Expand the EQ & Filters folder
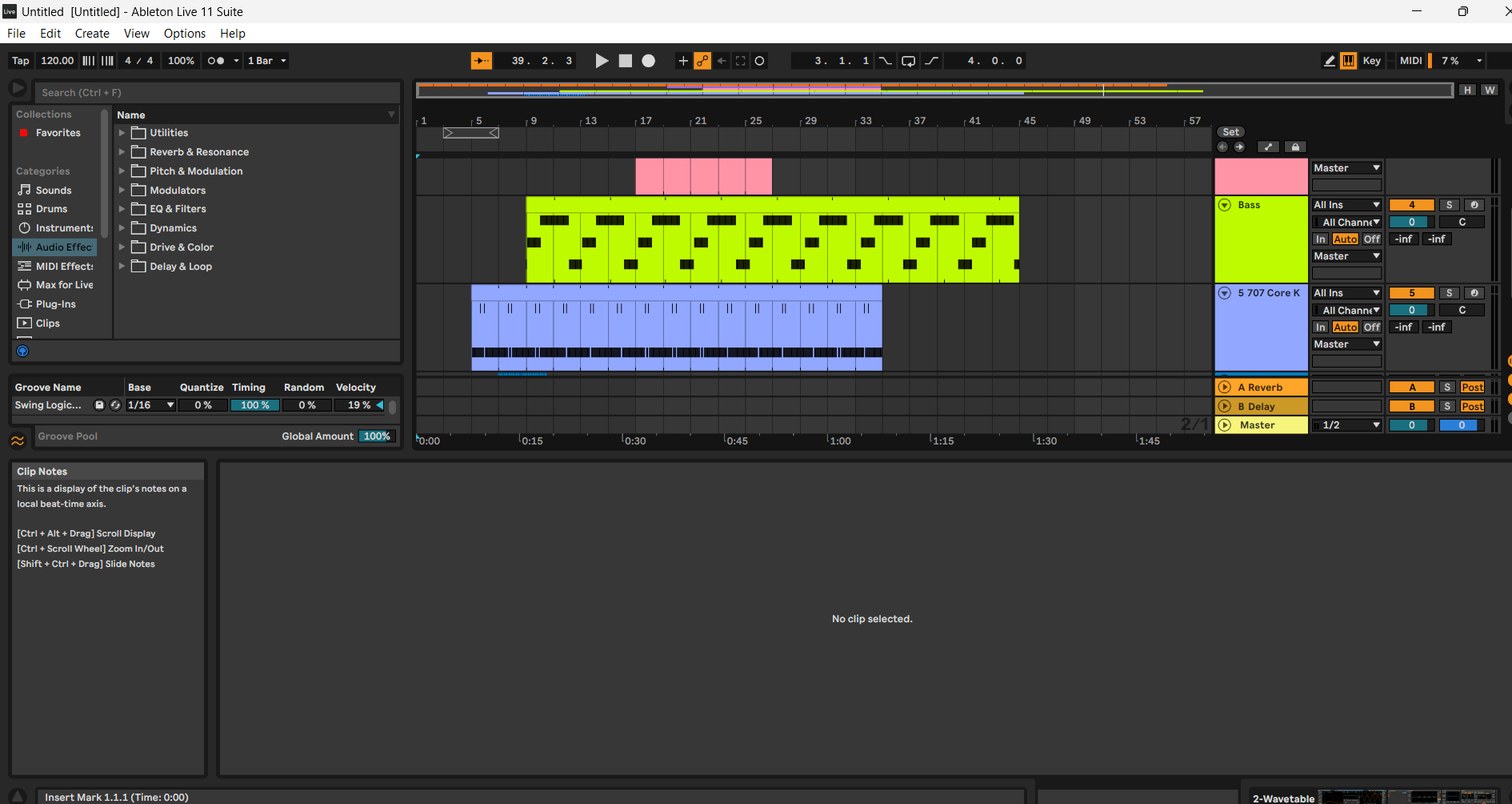The image size is (1512, 804). point(122,209)
